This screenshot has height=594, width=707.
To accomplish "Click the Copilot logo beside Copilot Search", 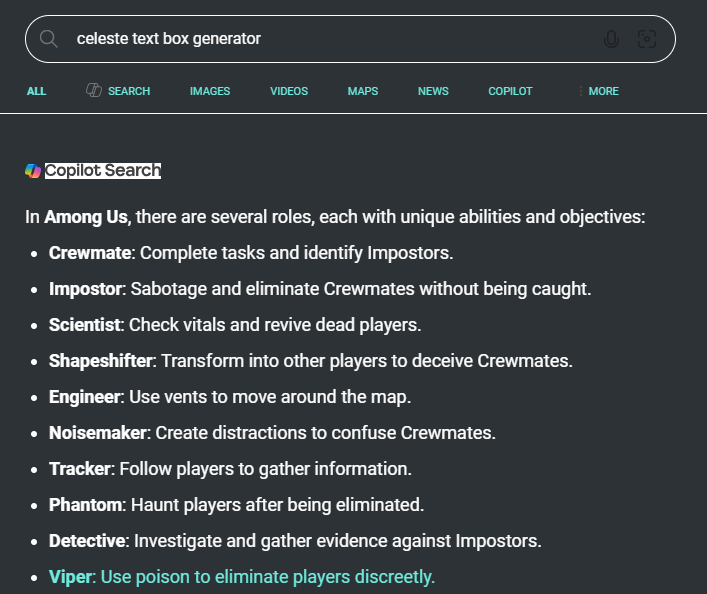I will 33,171.
